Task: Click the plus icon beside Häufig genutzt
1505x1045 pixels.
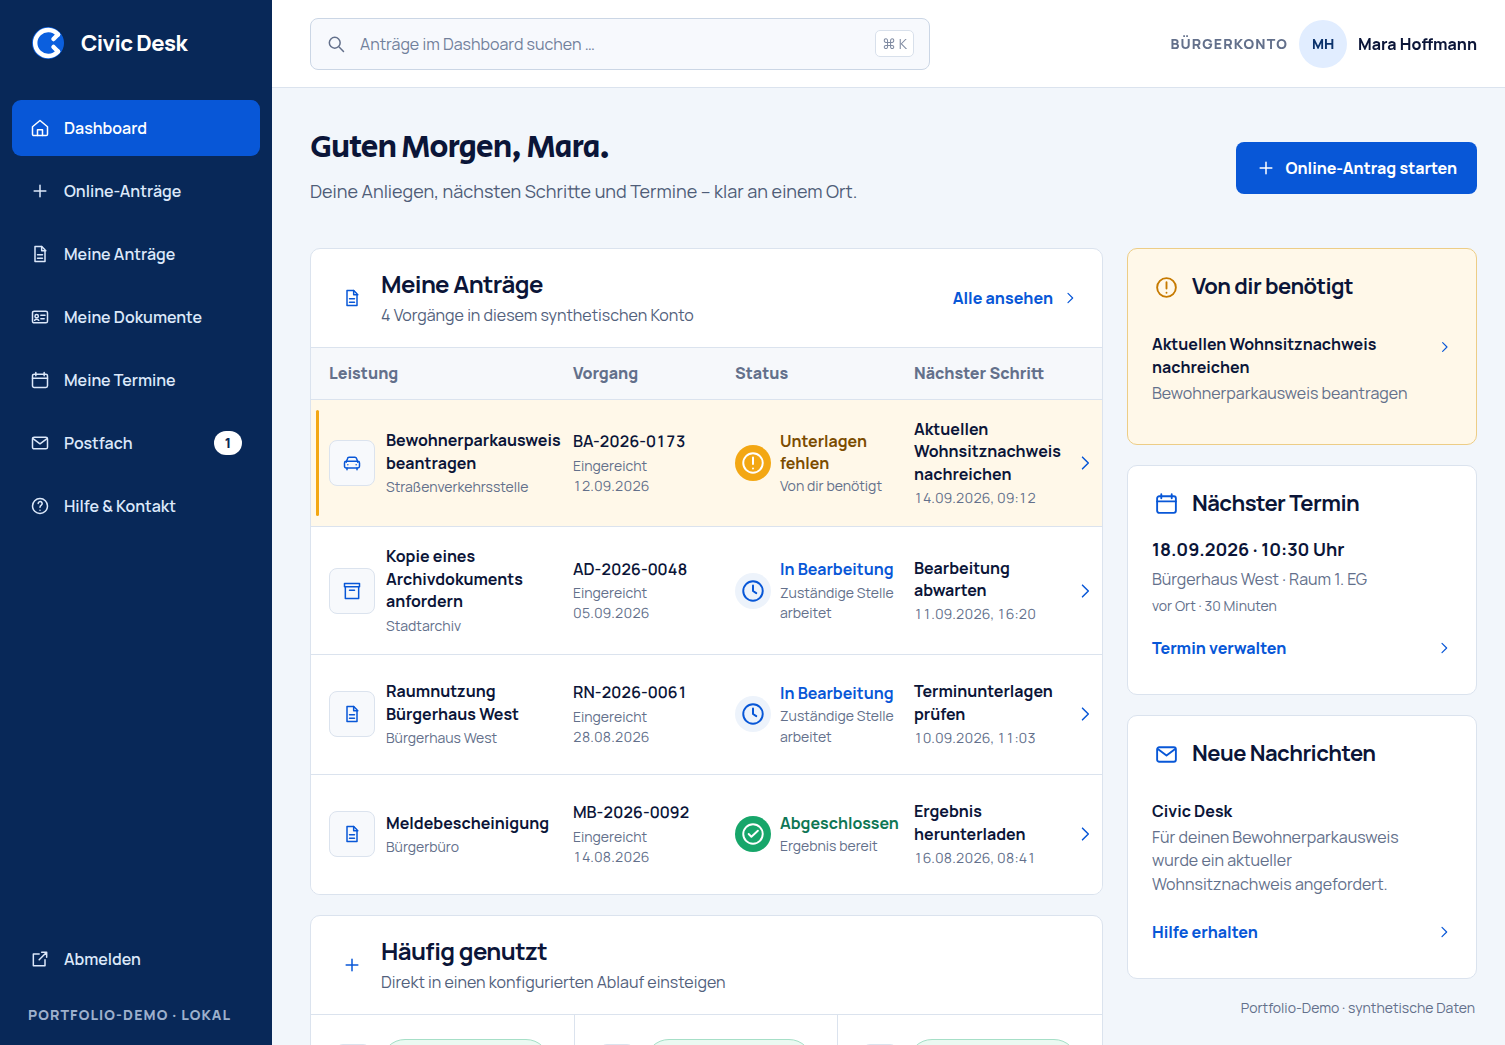Action: [x=352, y=965]
